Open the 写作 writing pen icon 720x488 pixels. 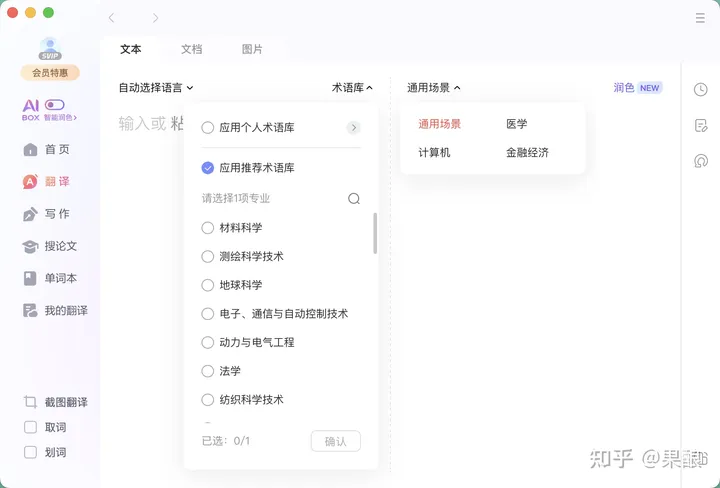click(x=30, y=214)
